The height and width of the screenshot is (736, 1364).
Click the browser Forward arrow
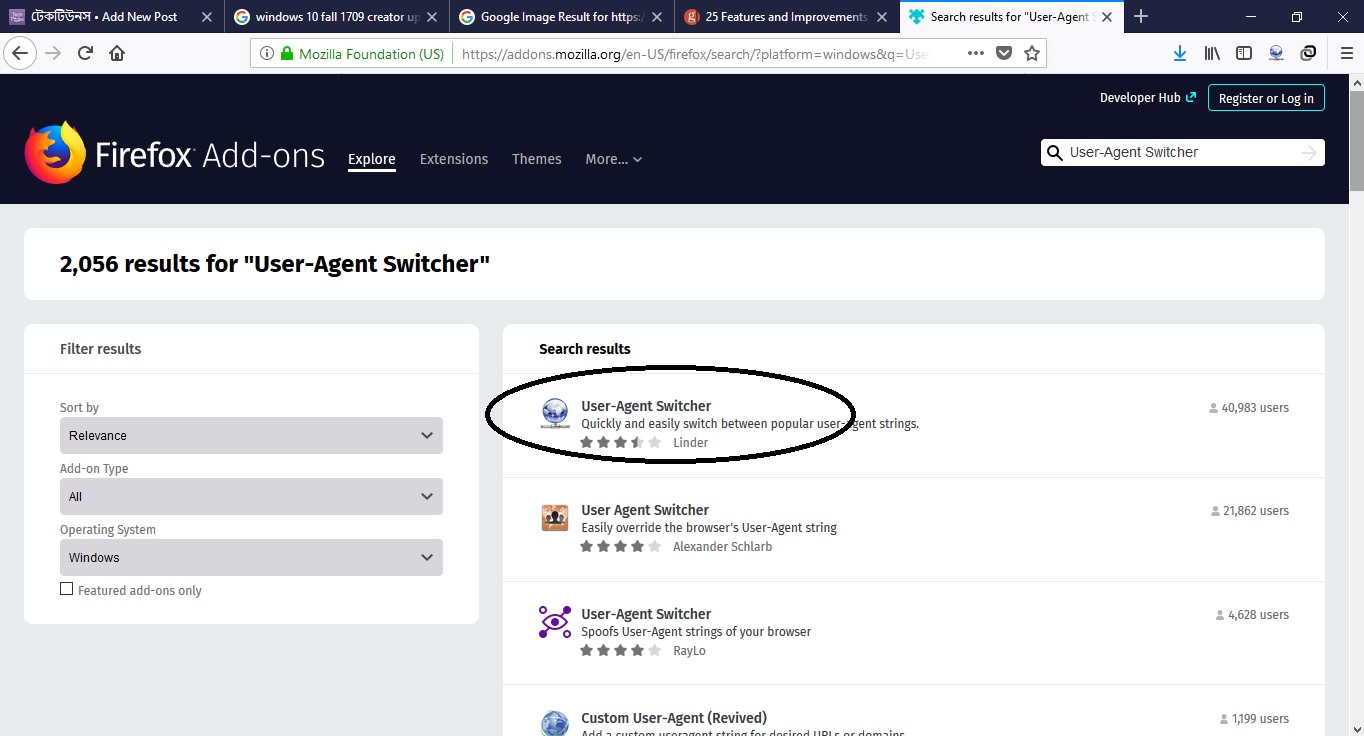53,54
